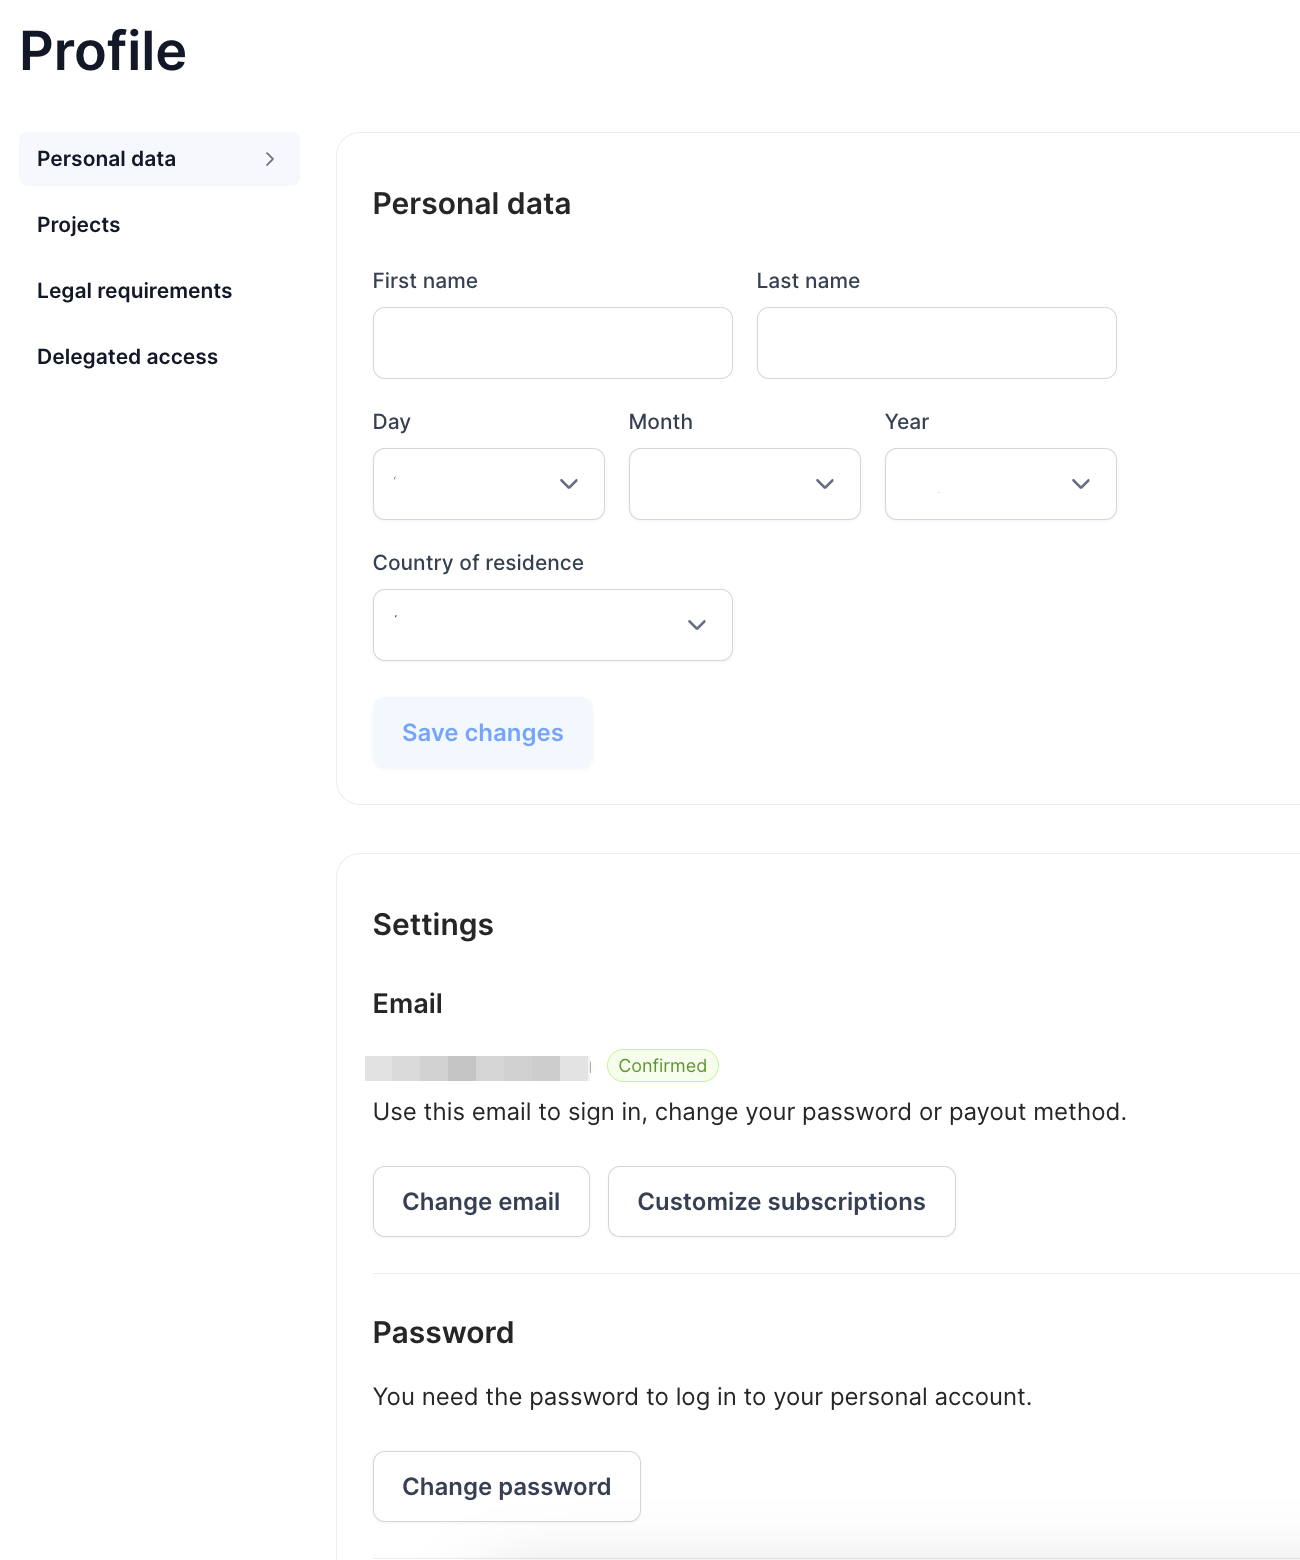Navigate to Legal requirements
The image size is (1300, 1560).
point(134,290)
